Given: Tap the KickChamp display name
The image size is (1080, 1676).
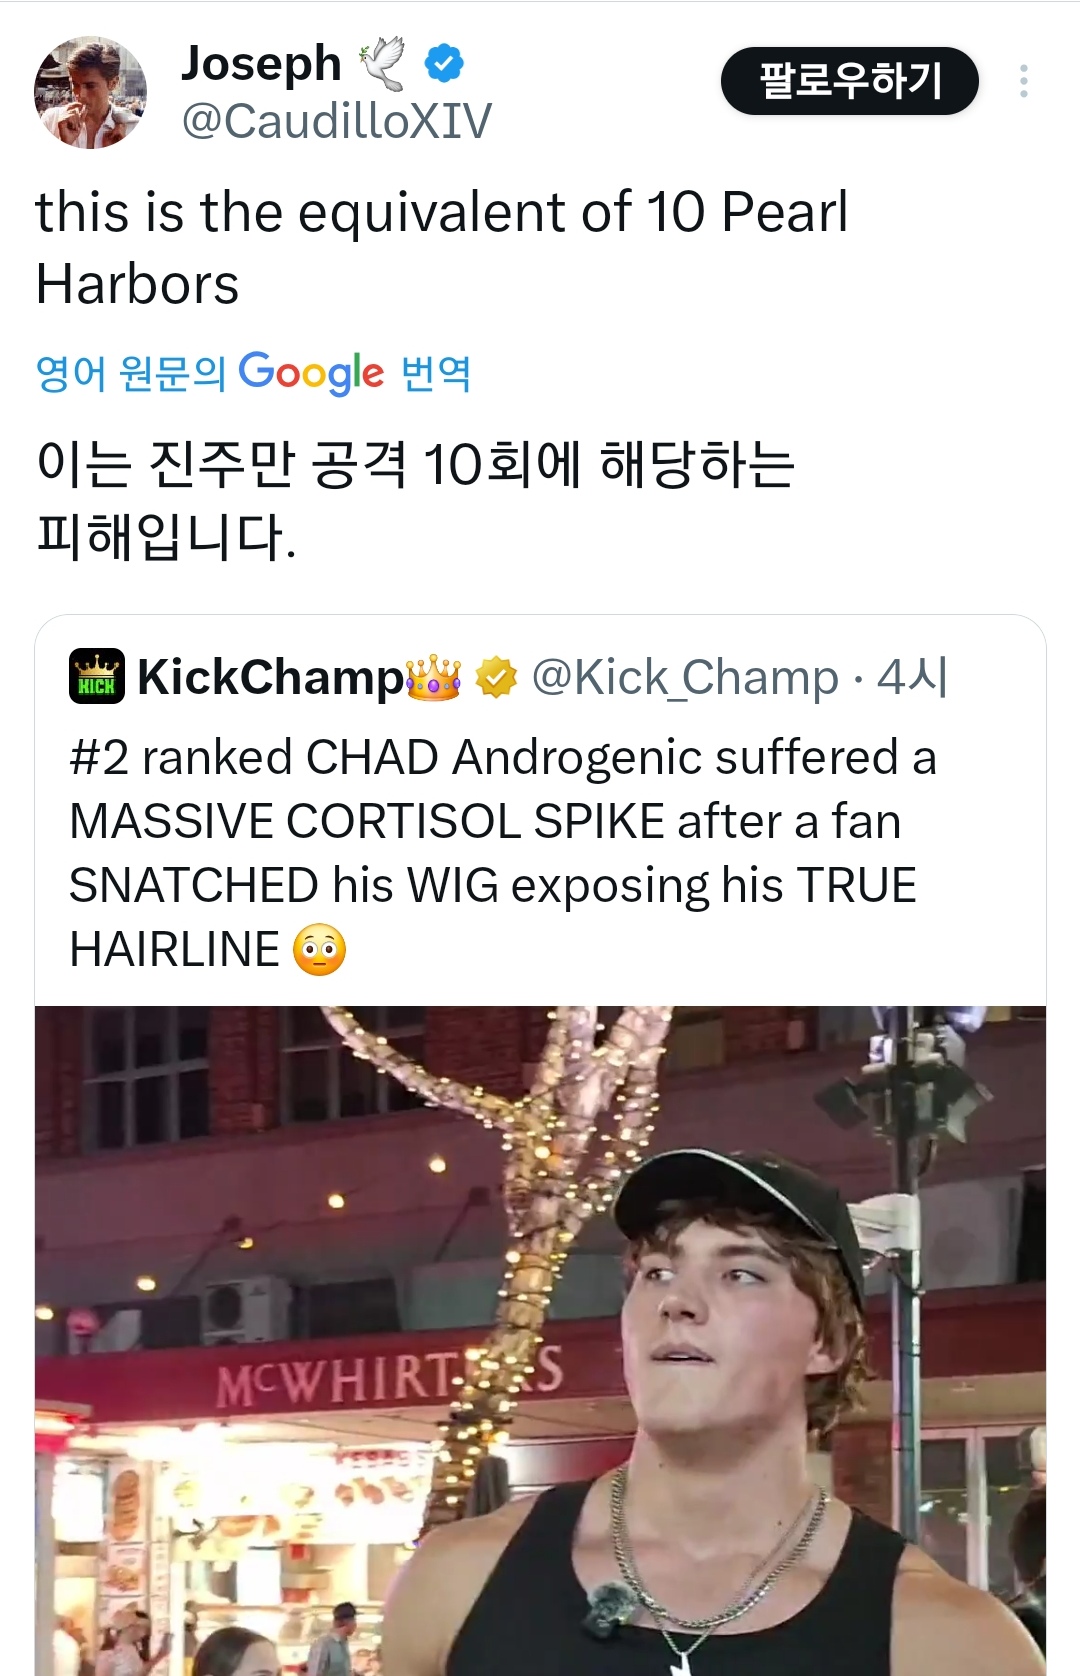Looking at the screenshot, I should (270, 677).
